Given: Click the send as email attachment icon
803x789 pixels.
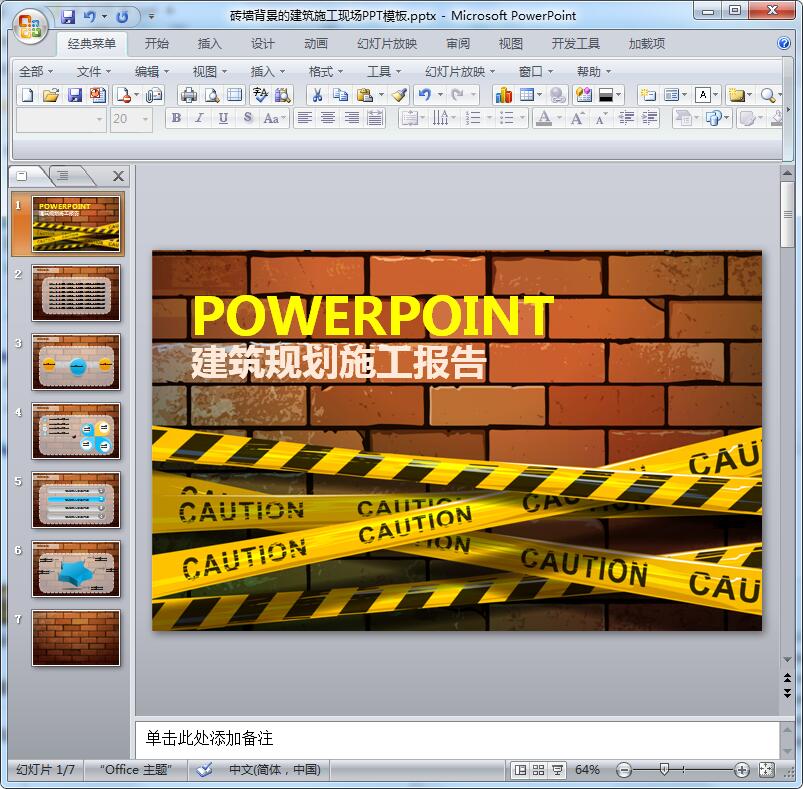Looking at the screenshot, I should click(x=154, y=95).
